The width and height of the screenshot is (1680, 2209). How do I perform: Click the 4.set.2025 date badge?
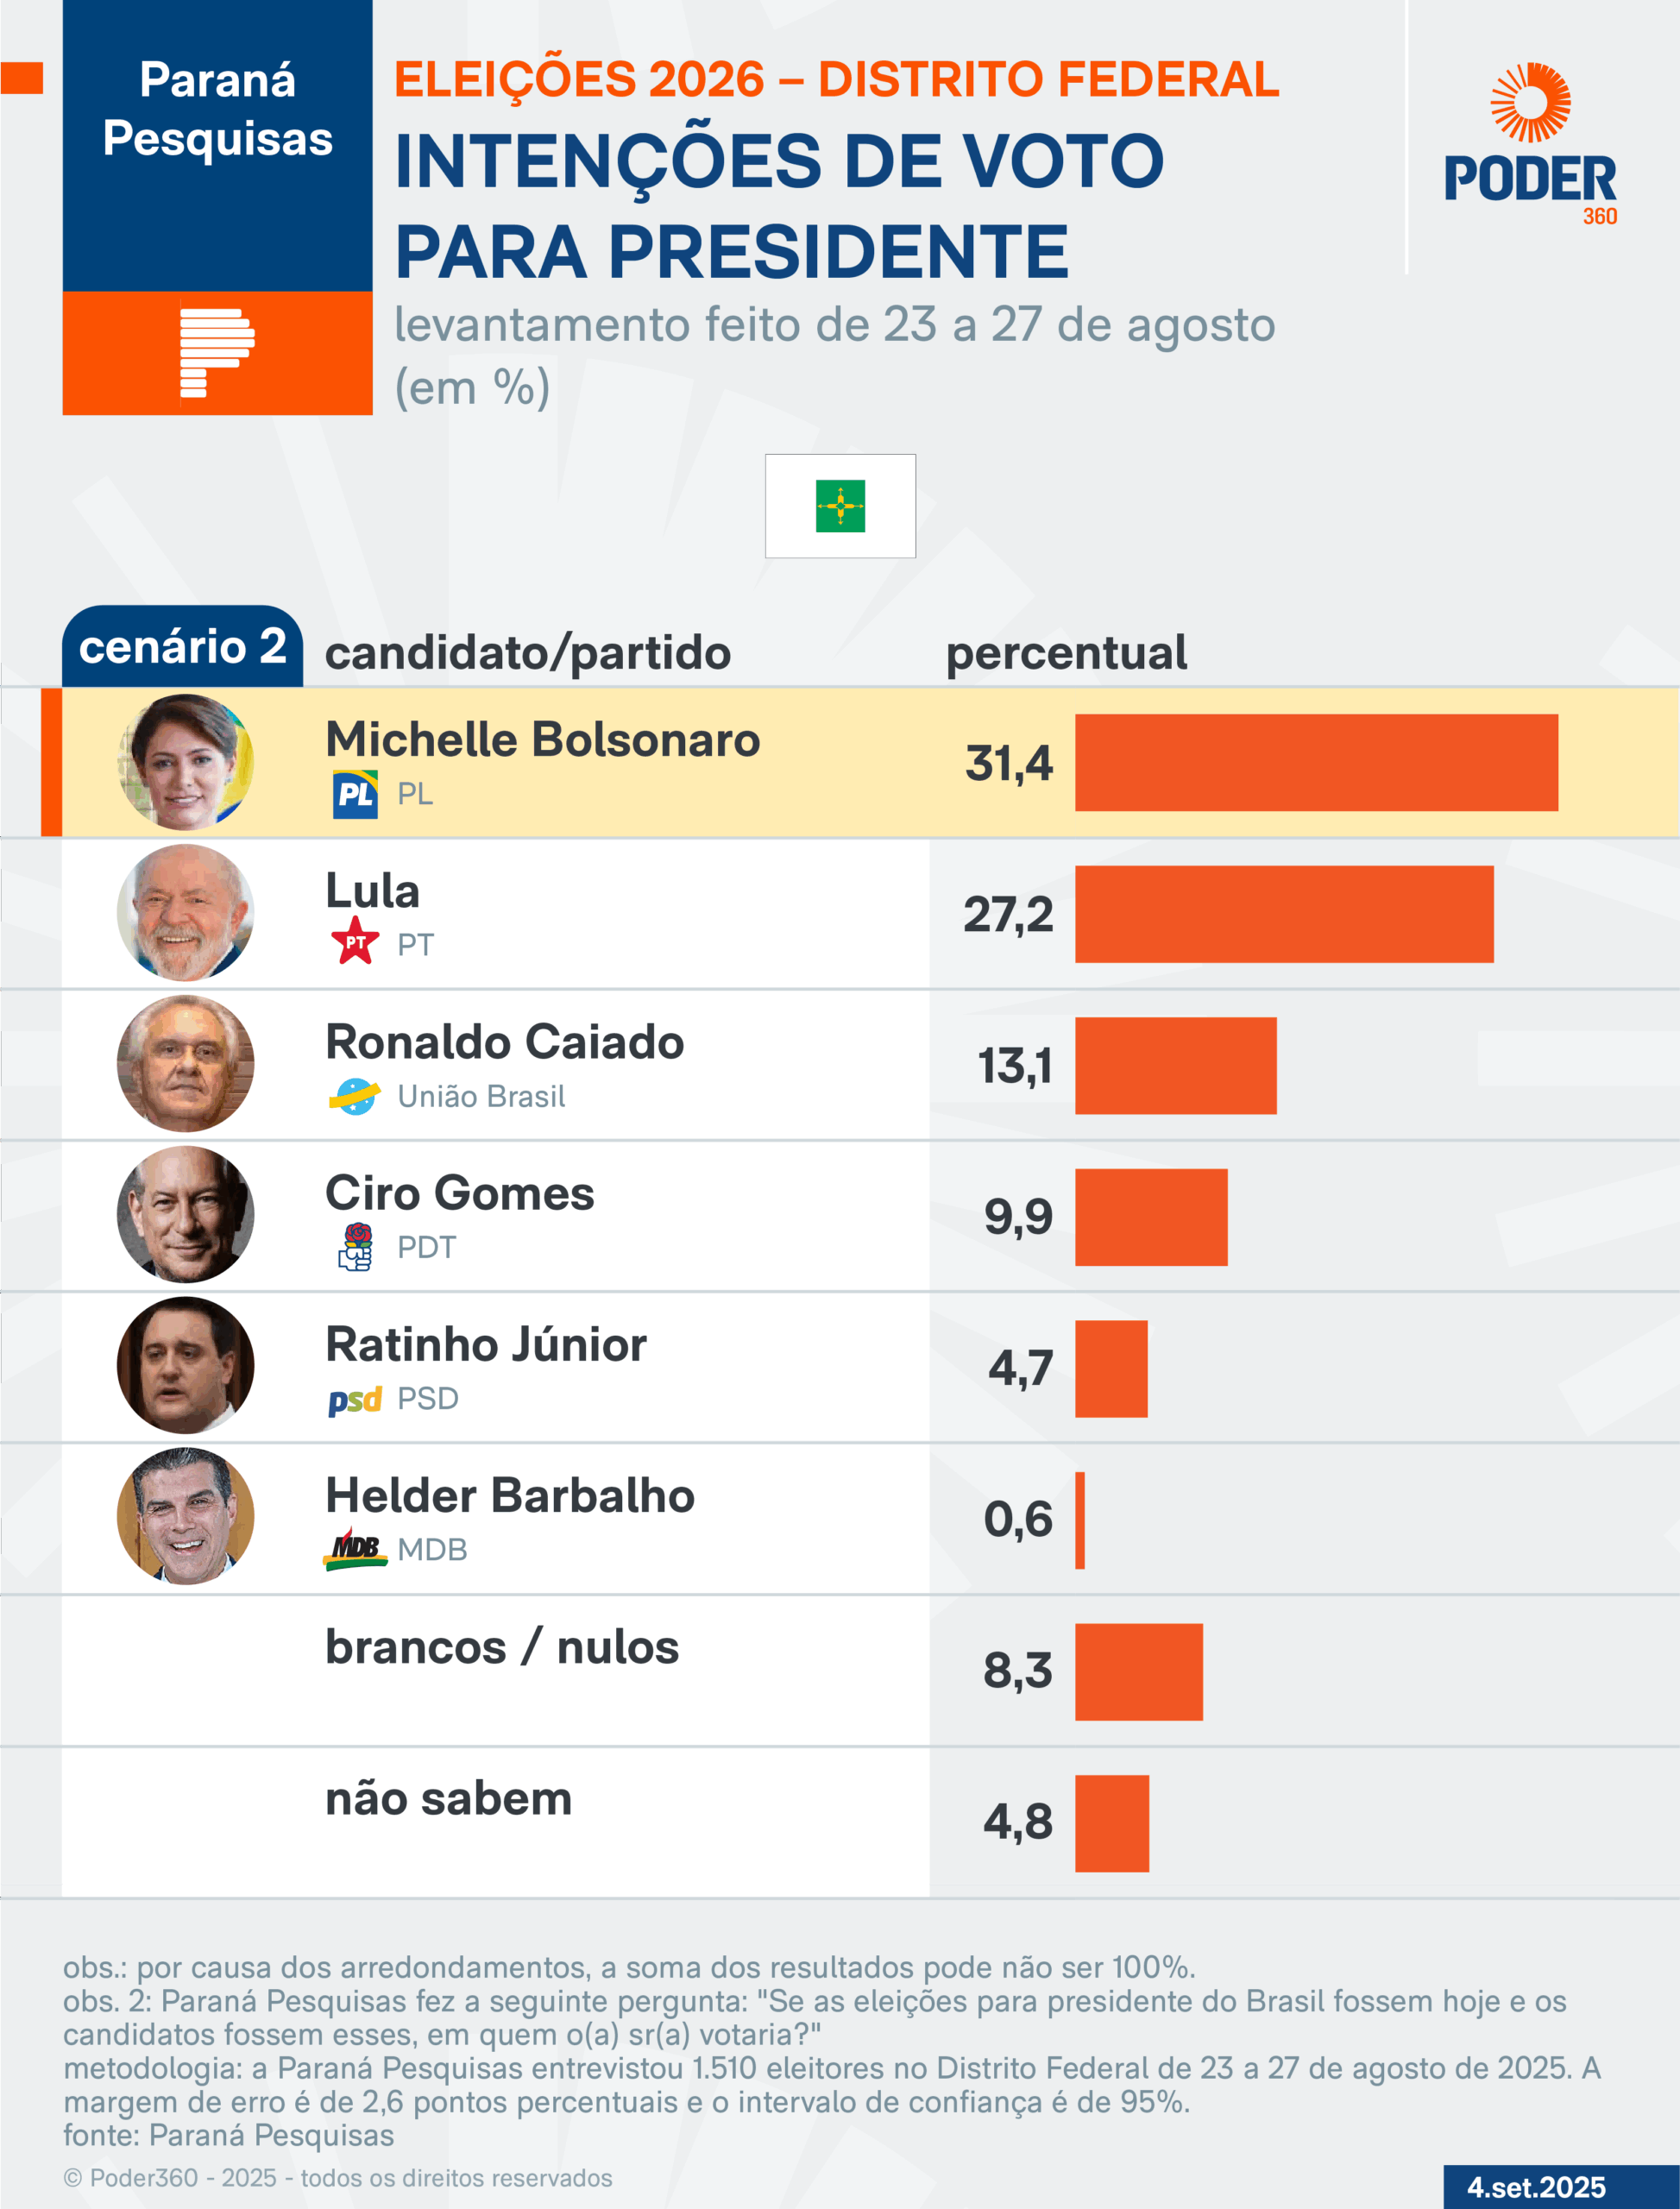click(x=1537, y=2187)
